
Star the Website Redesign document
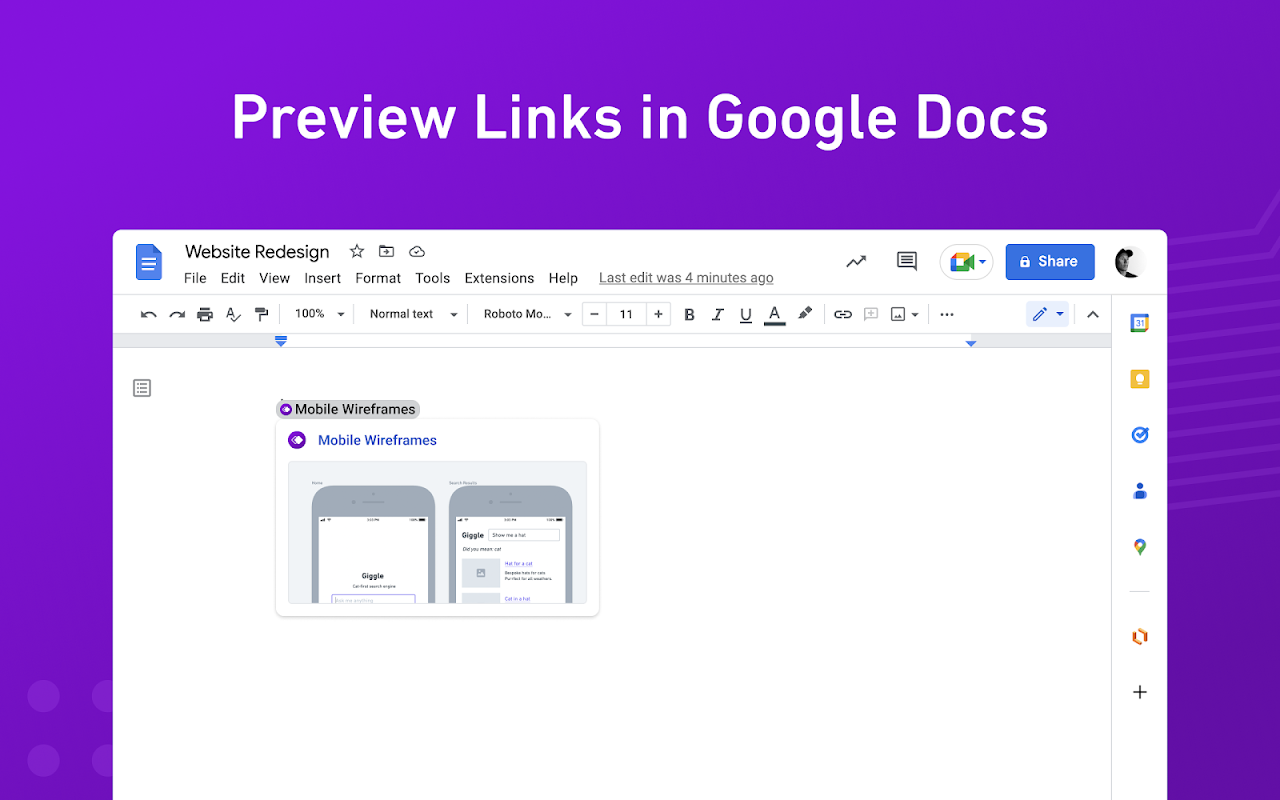coord(356,251)
